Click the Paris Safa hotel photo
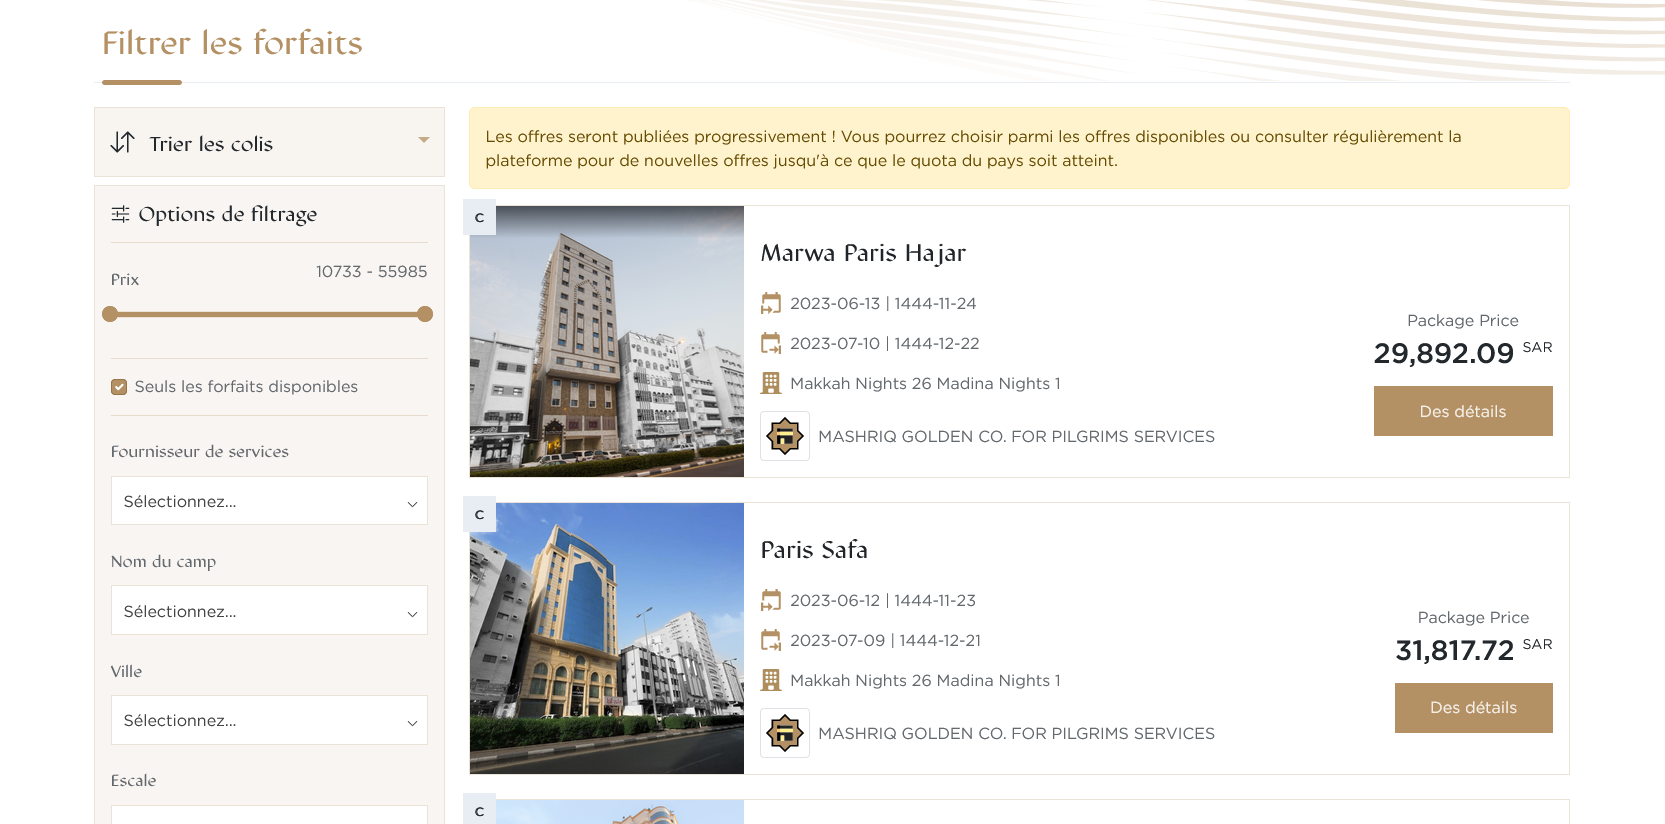The height and width of the screenshot is (824, 1665). pyautogui.click(x=607, y=638)
